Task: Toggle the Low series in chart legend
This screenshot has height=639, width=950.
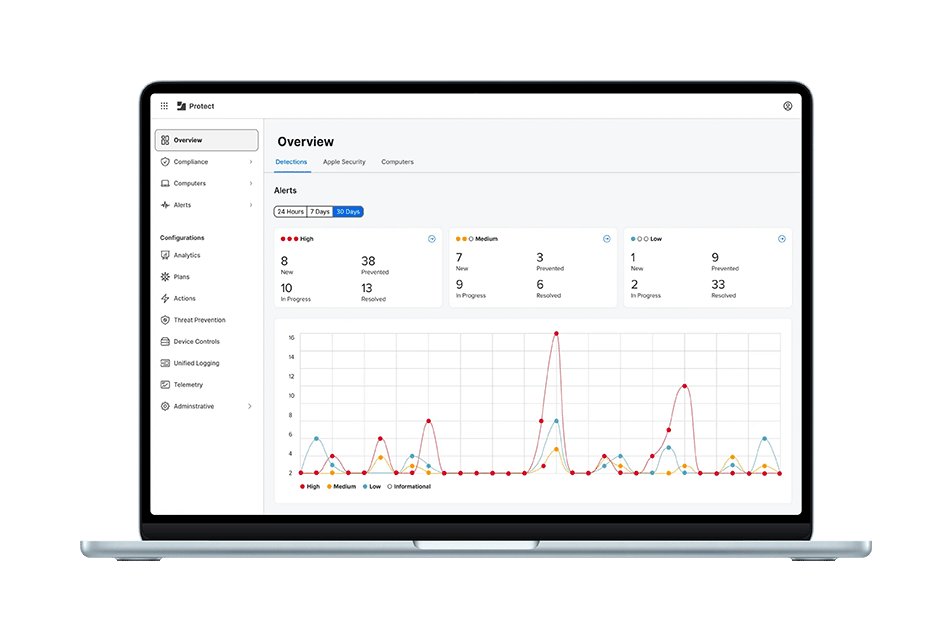Action: pyautogui.click(x=371, y=486)
